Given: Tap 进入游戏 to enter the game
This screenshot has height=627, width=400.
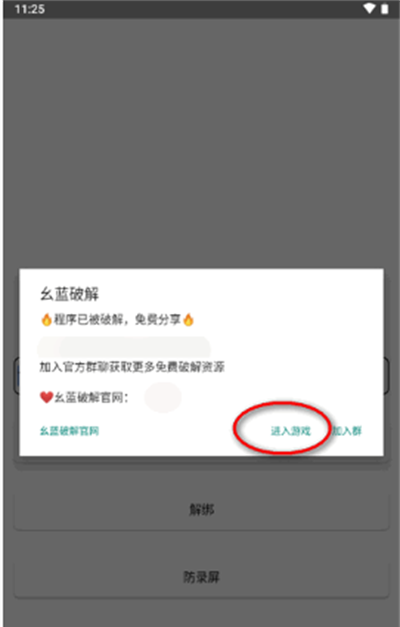Looking at the screenshot, I should [291, 431].
